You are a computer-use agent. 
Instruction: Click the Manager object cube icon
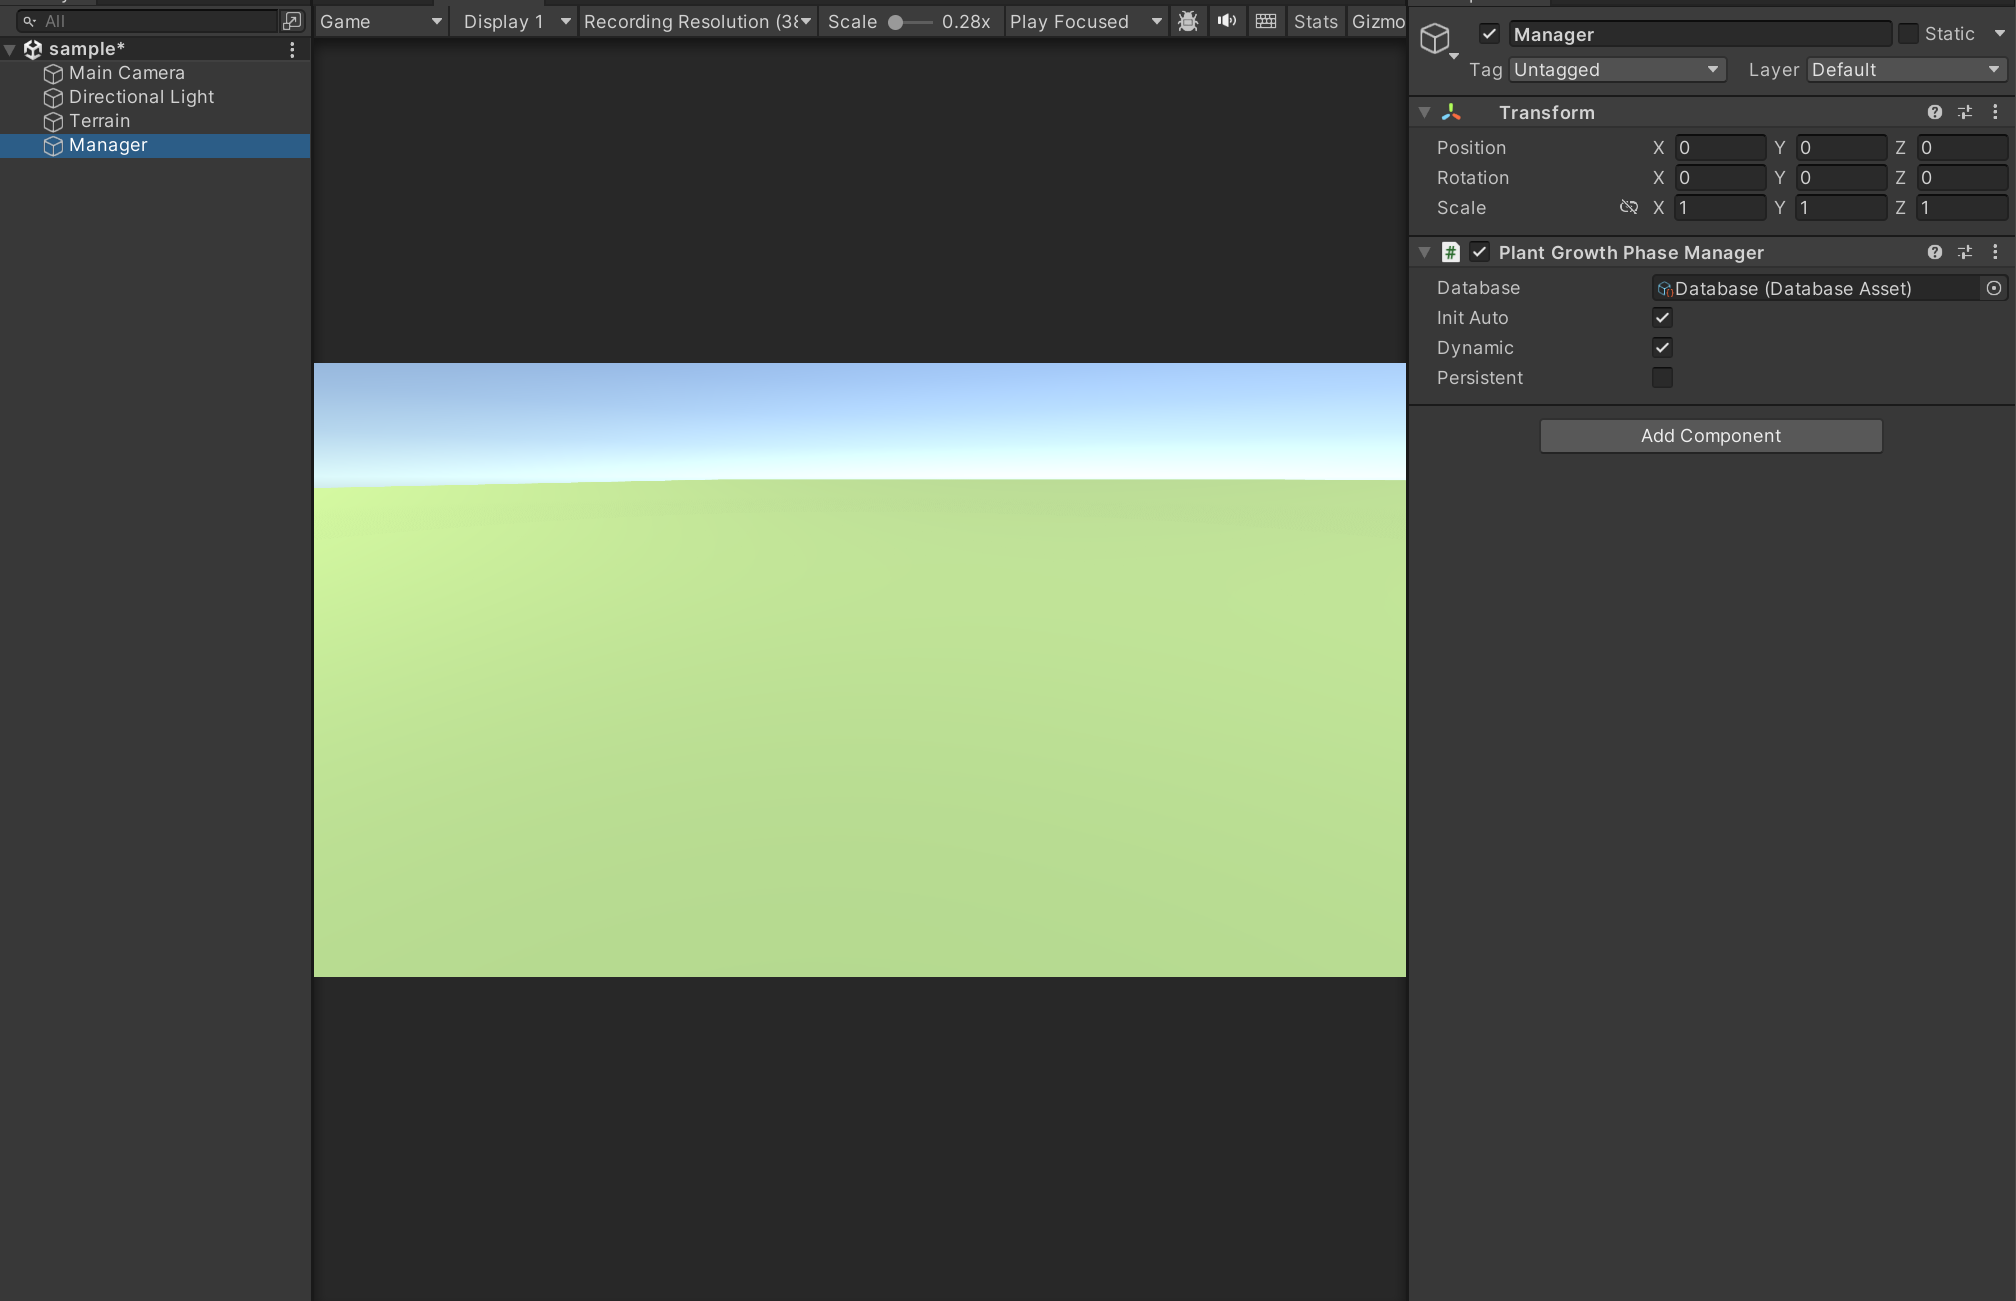[54, 145]
